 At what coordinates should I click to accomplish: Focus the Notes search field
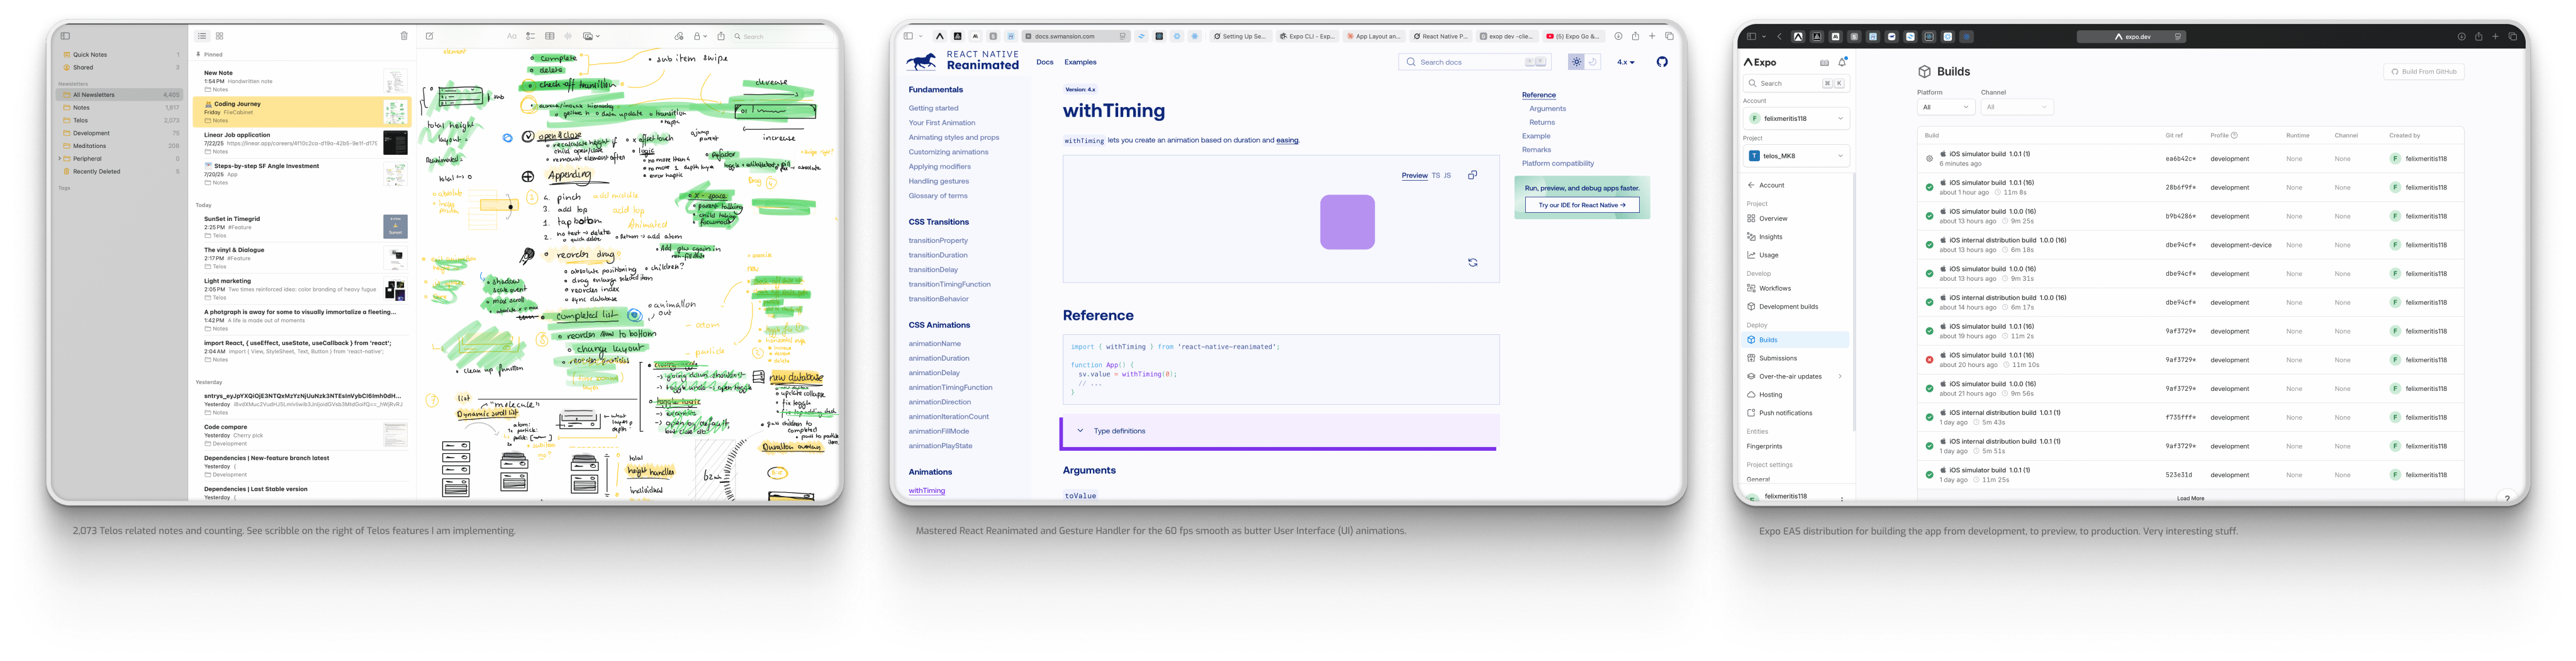tap(784, 36)
